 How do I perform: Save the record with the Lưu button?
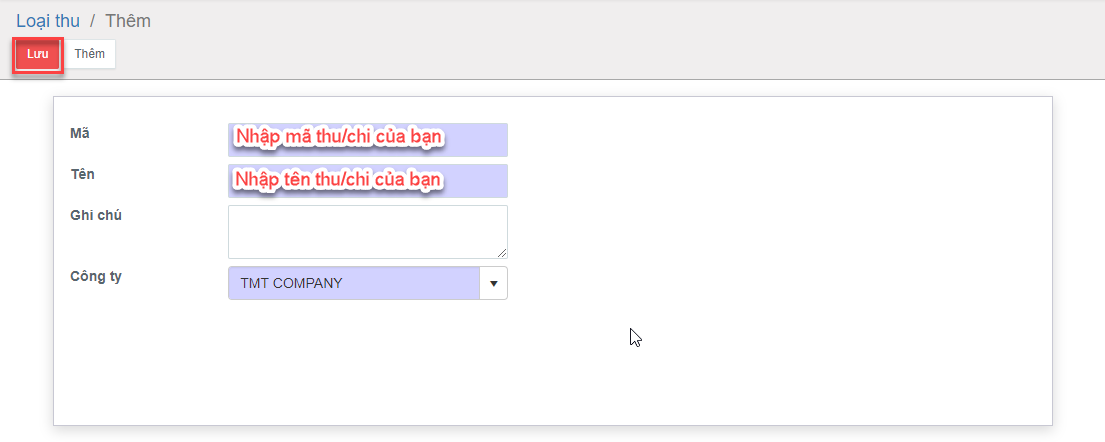(x=38, y=55)
